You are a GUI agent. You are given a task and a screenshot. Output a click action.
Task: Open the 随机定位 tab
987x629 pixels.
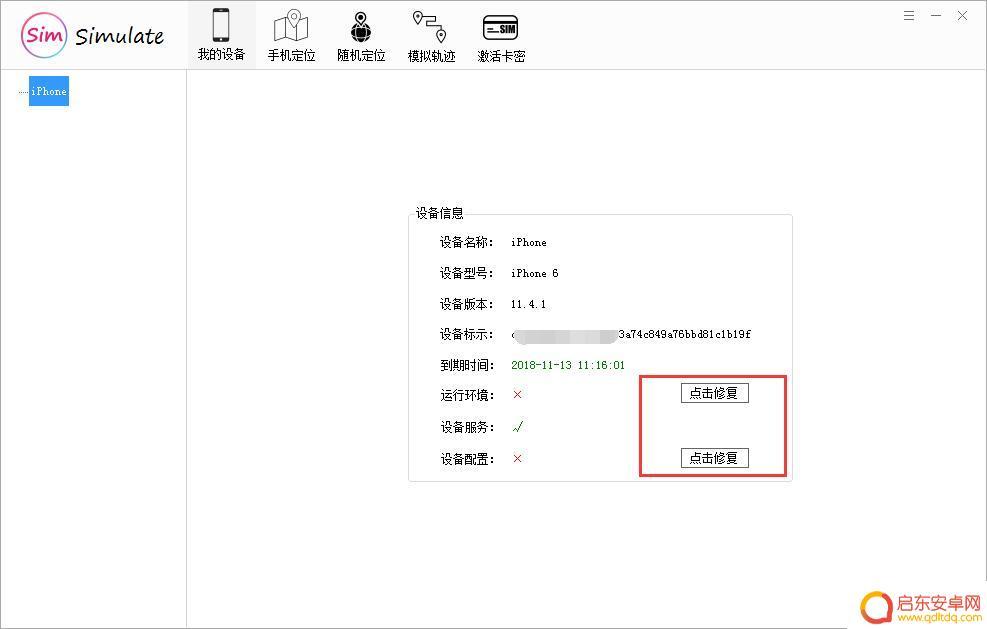point(361,35)
